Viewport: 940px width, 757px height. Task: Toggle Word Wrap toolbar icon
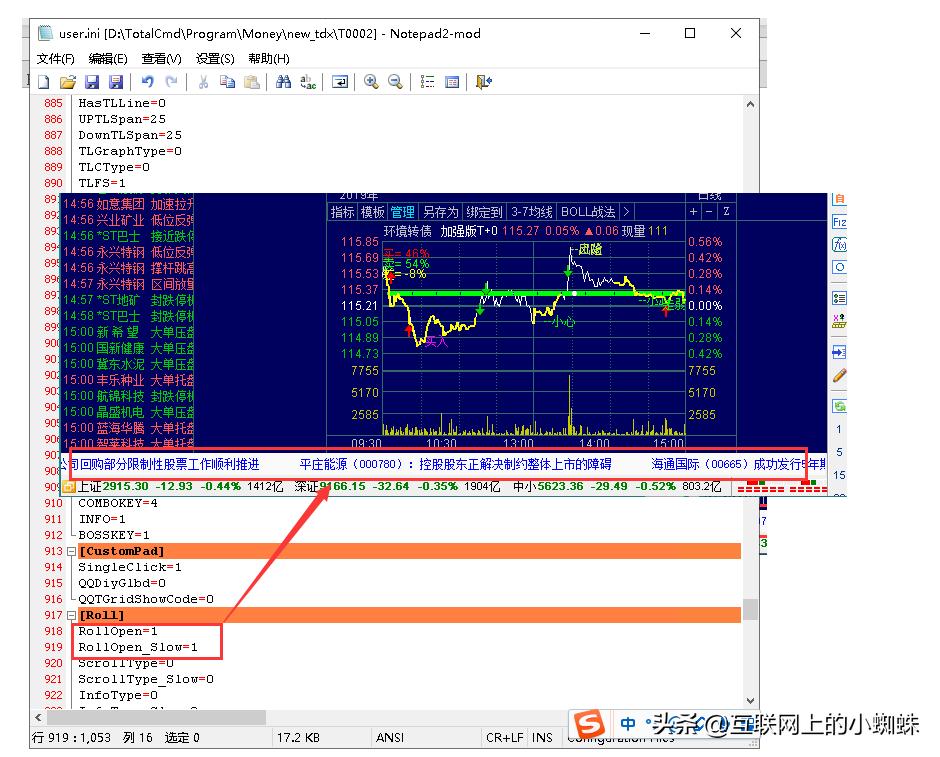[x=340, y=82]
